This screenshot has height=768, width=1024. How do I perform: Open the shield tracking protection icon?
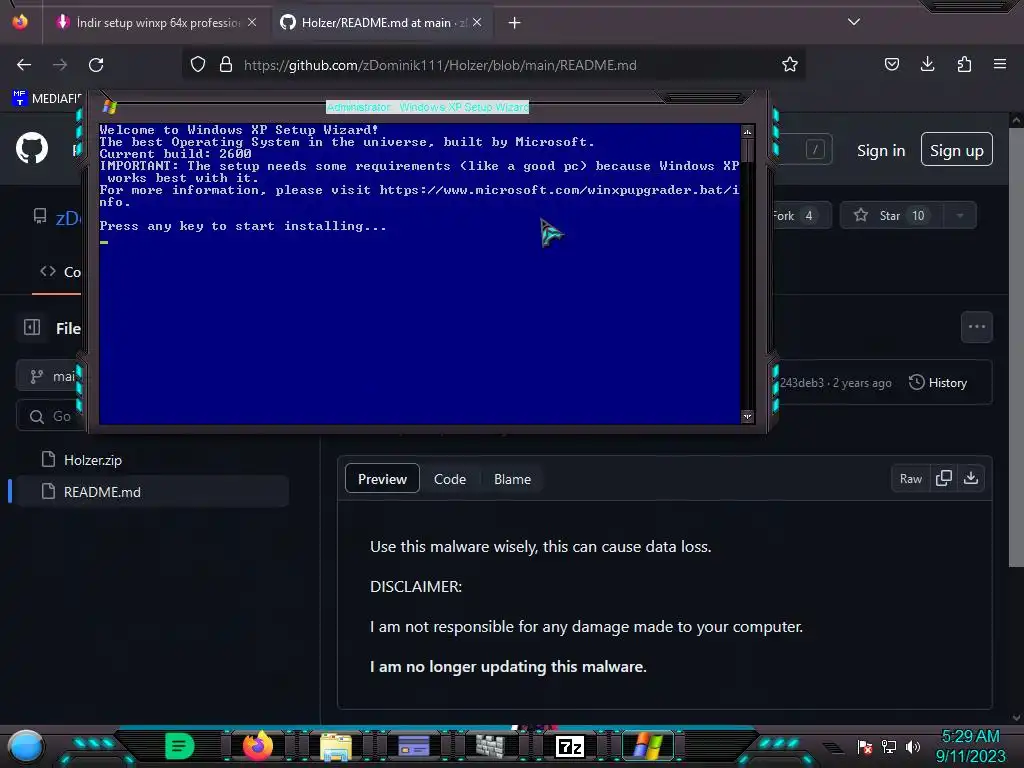(x=198, y=65)
